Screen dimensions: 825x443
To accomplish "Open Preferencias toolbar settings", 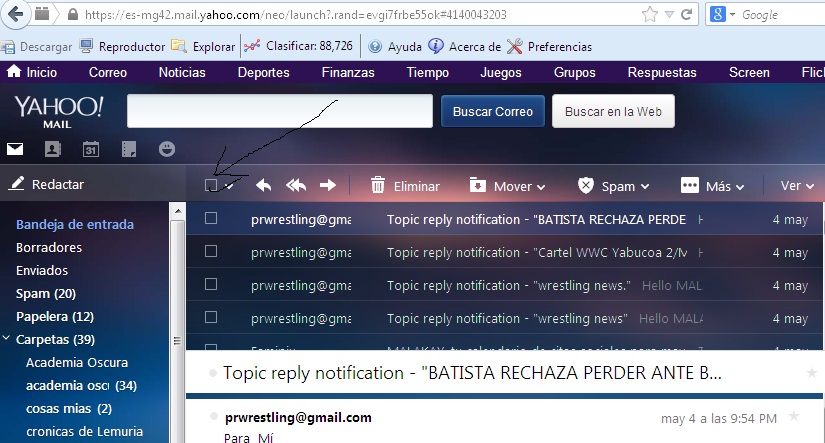I will (x=549, y=46).
